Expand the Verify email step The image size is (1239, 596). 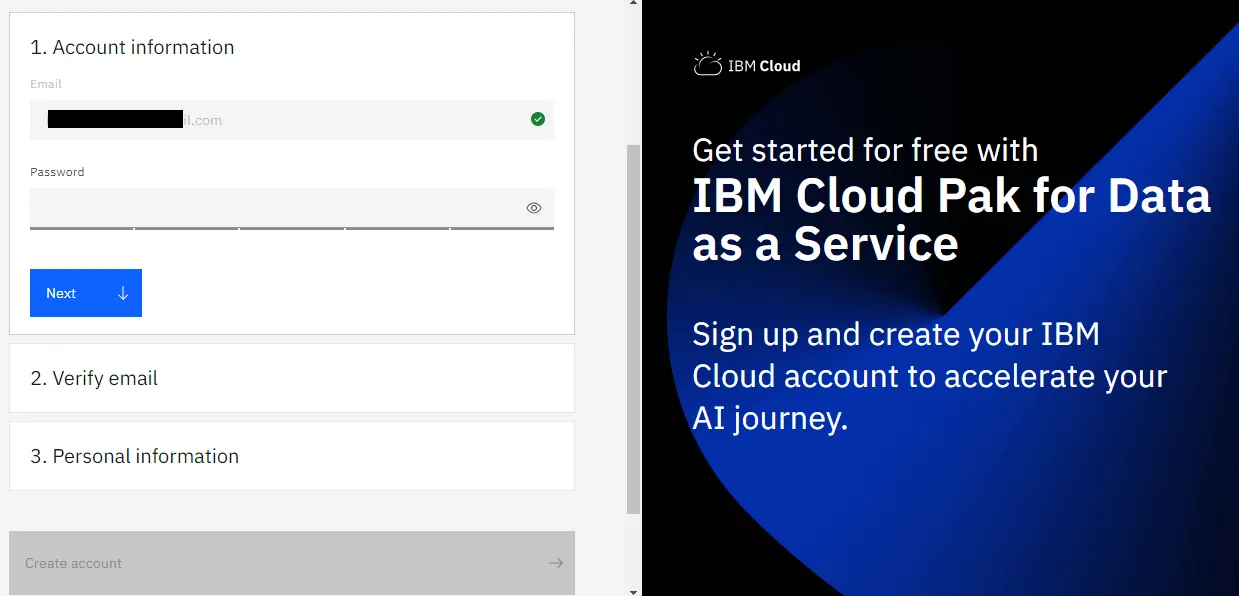pyautogui.click(x=292, y=378)
